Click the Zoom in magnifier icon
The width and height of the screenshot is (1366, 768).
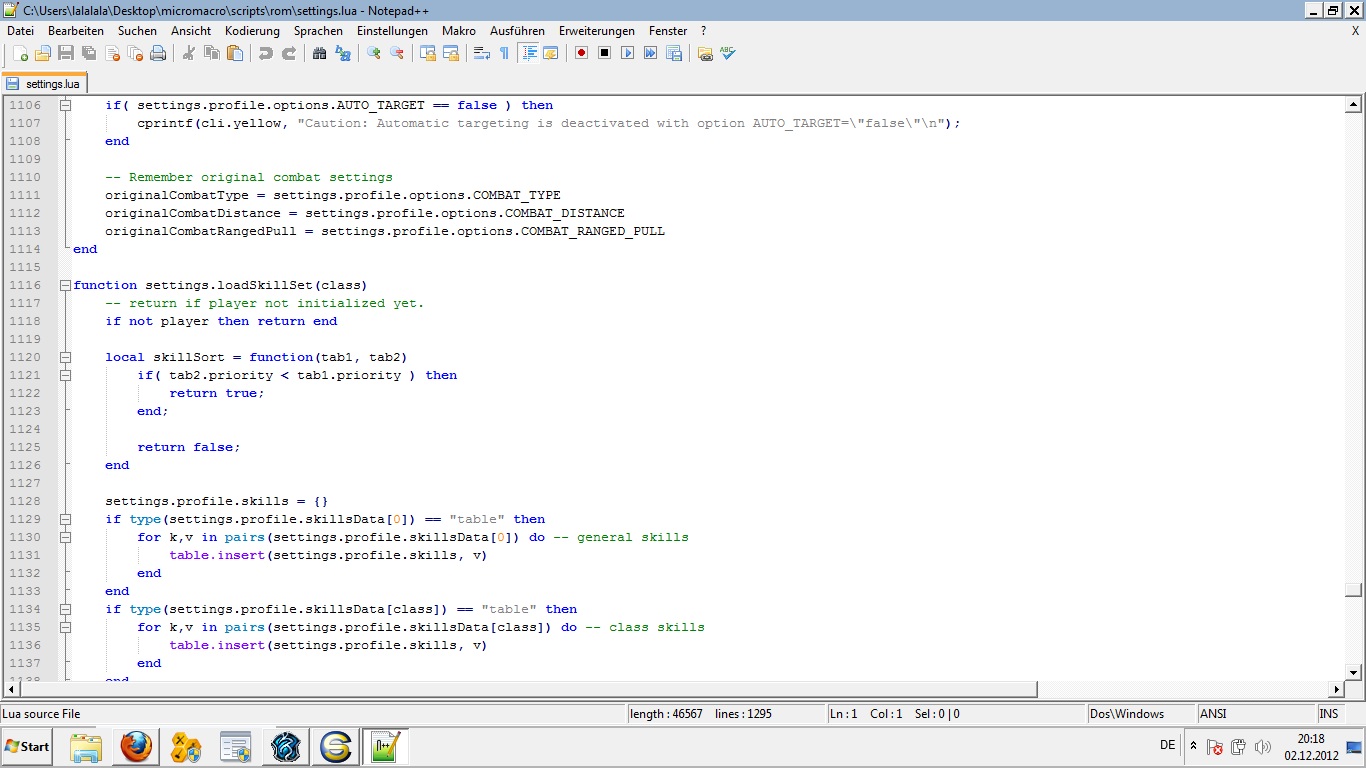click(374, 53)
